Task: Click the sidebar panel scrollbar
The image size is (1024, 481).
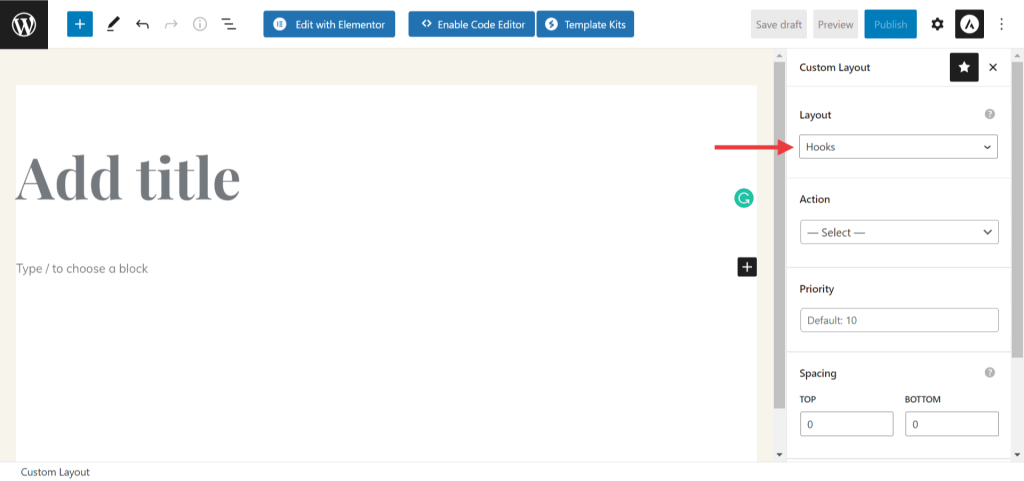Action: point(1017,209)
